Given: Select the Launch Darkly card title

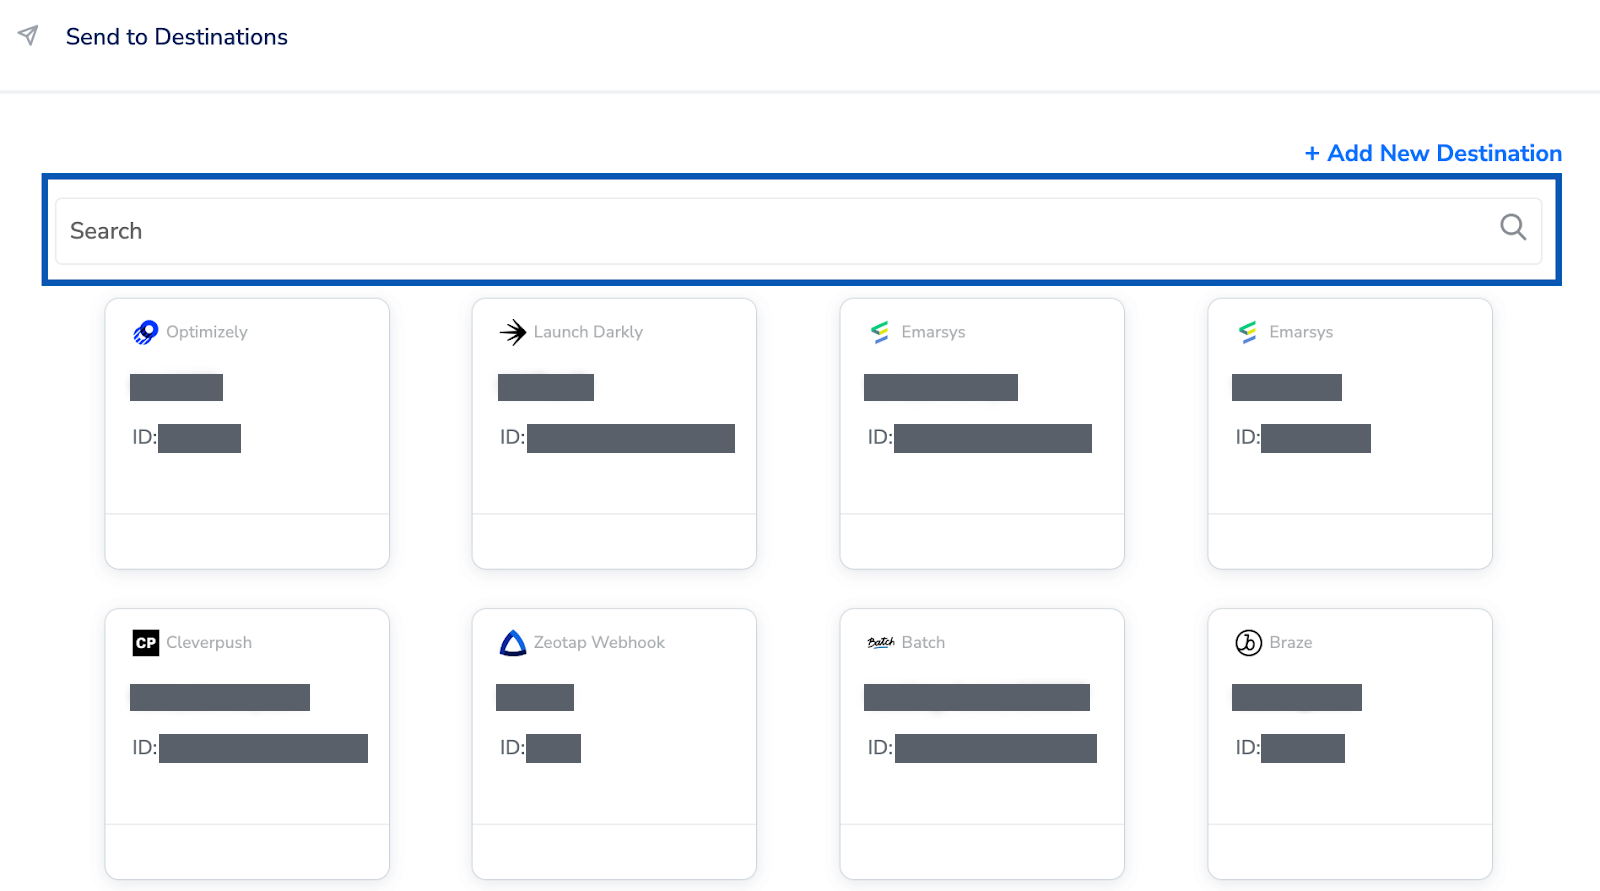Looking at the screenshot, I should tap(588, 332).
